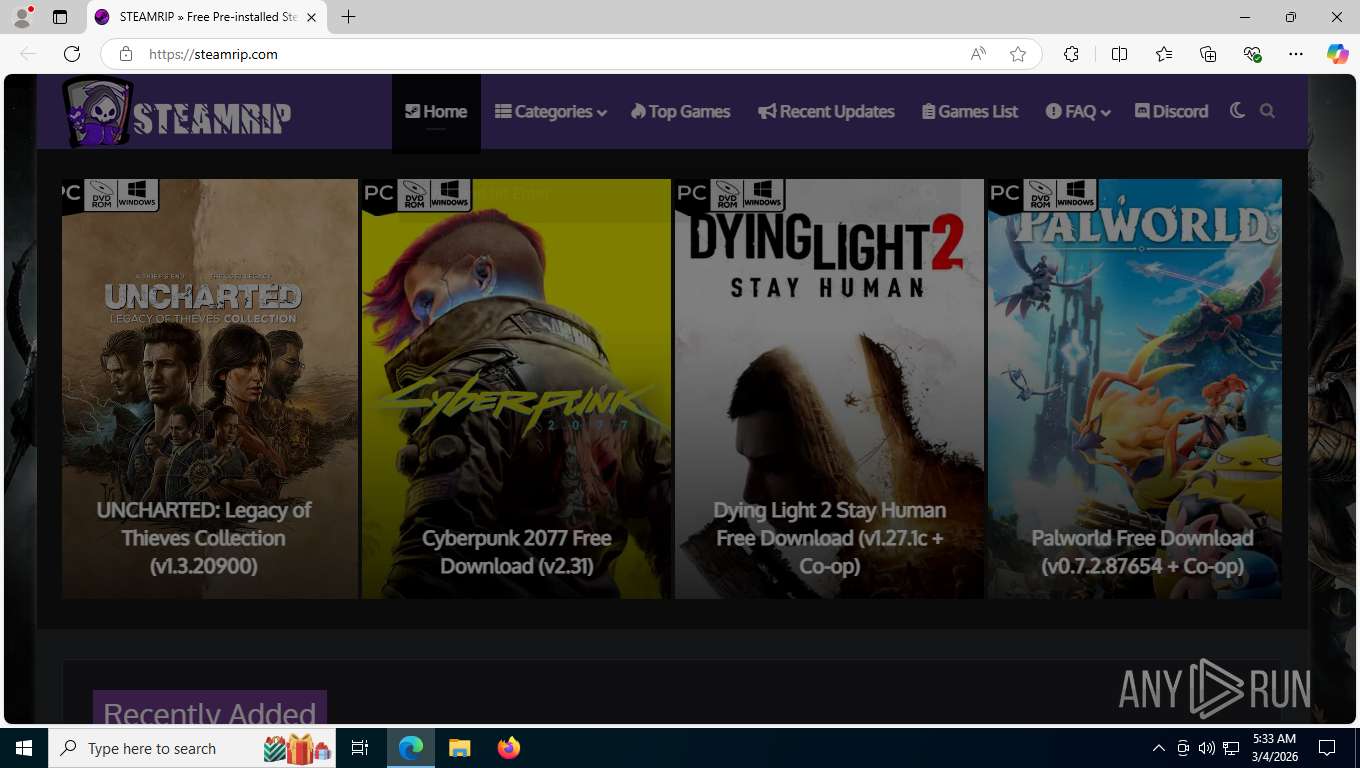Open Copilot sidebar icon

pyautogui.click(x=1338, y=54)
